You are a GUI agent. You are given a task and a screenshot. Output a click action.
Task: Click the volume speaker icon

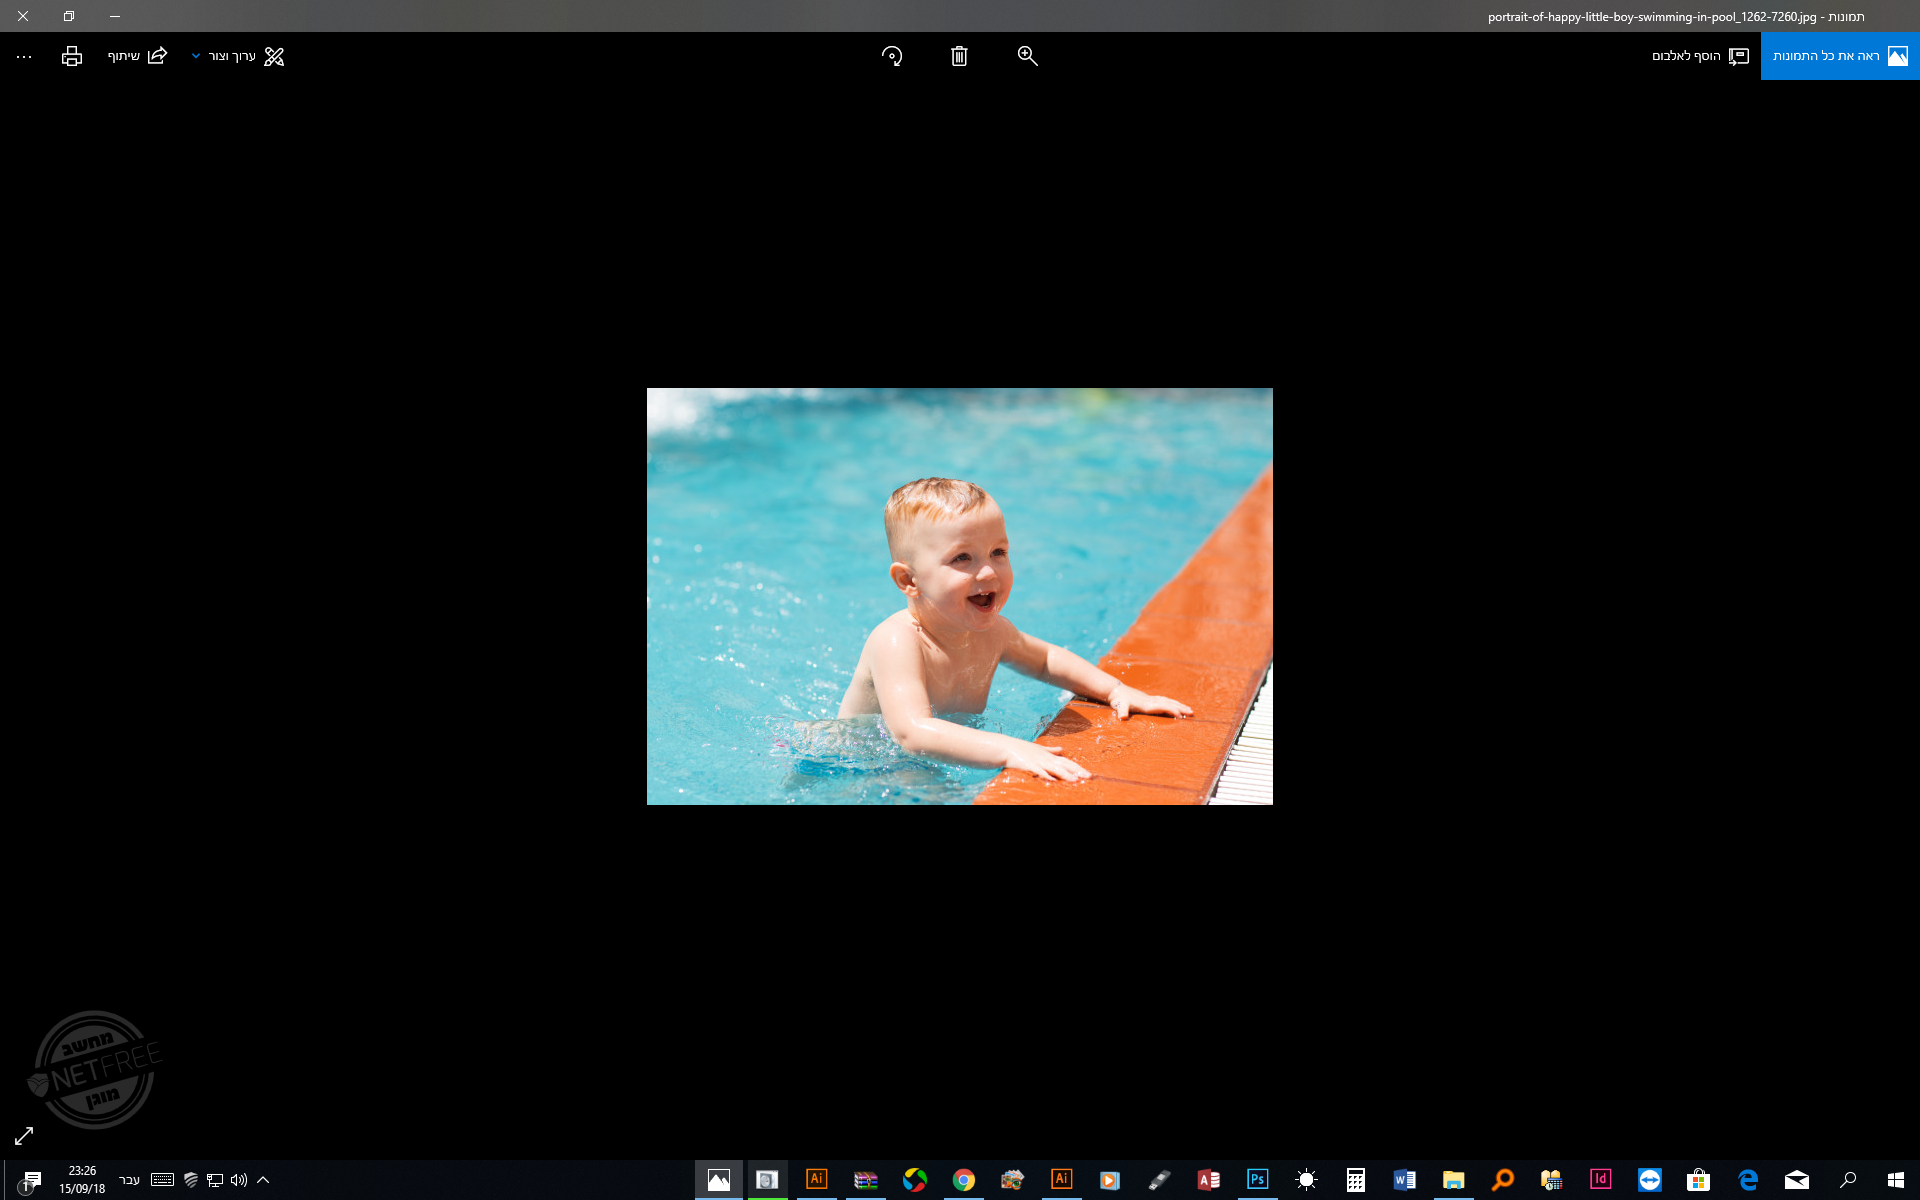[x=238, y=1180]
